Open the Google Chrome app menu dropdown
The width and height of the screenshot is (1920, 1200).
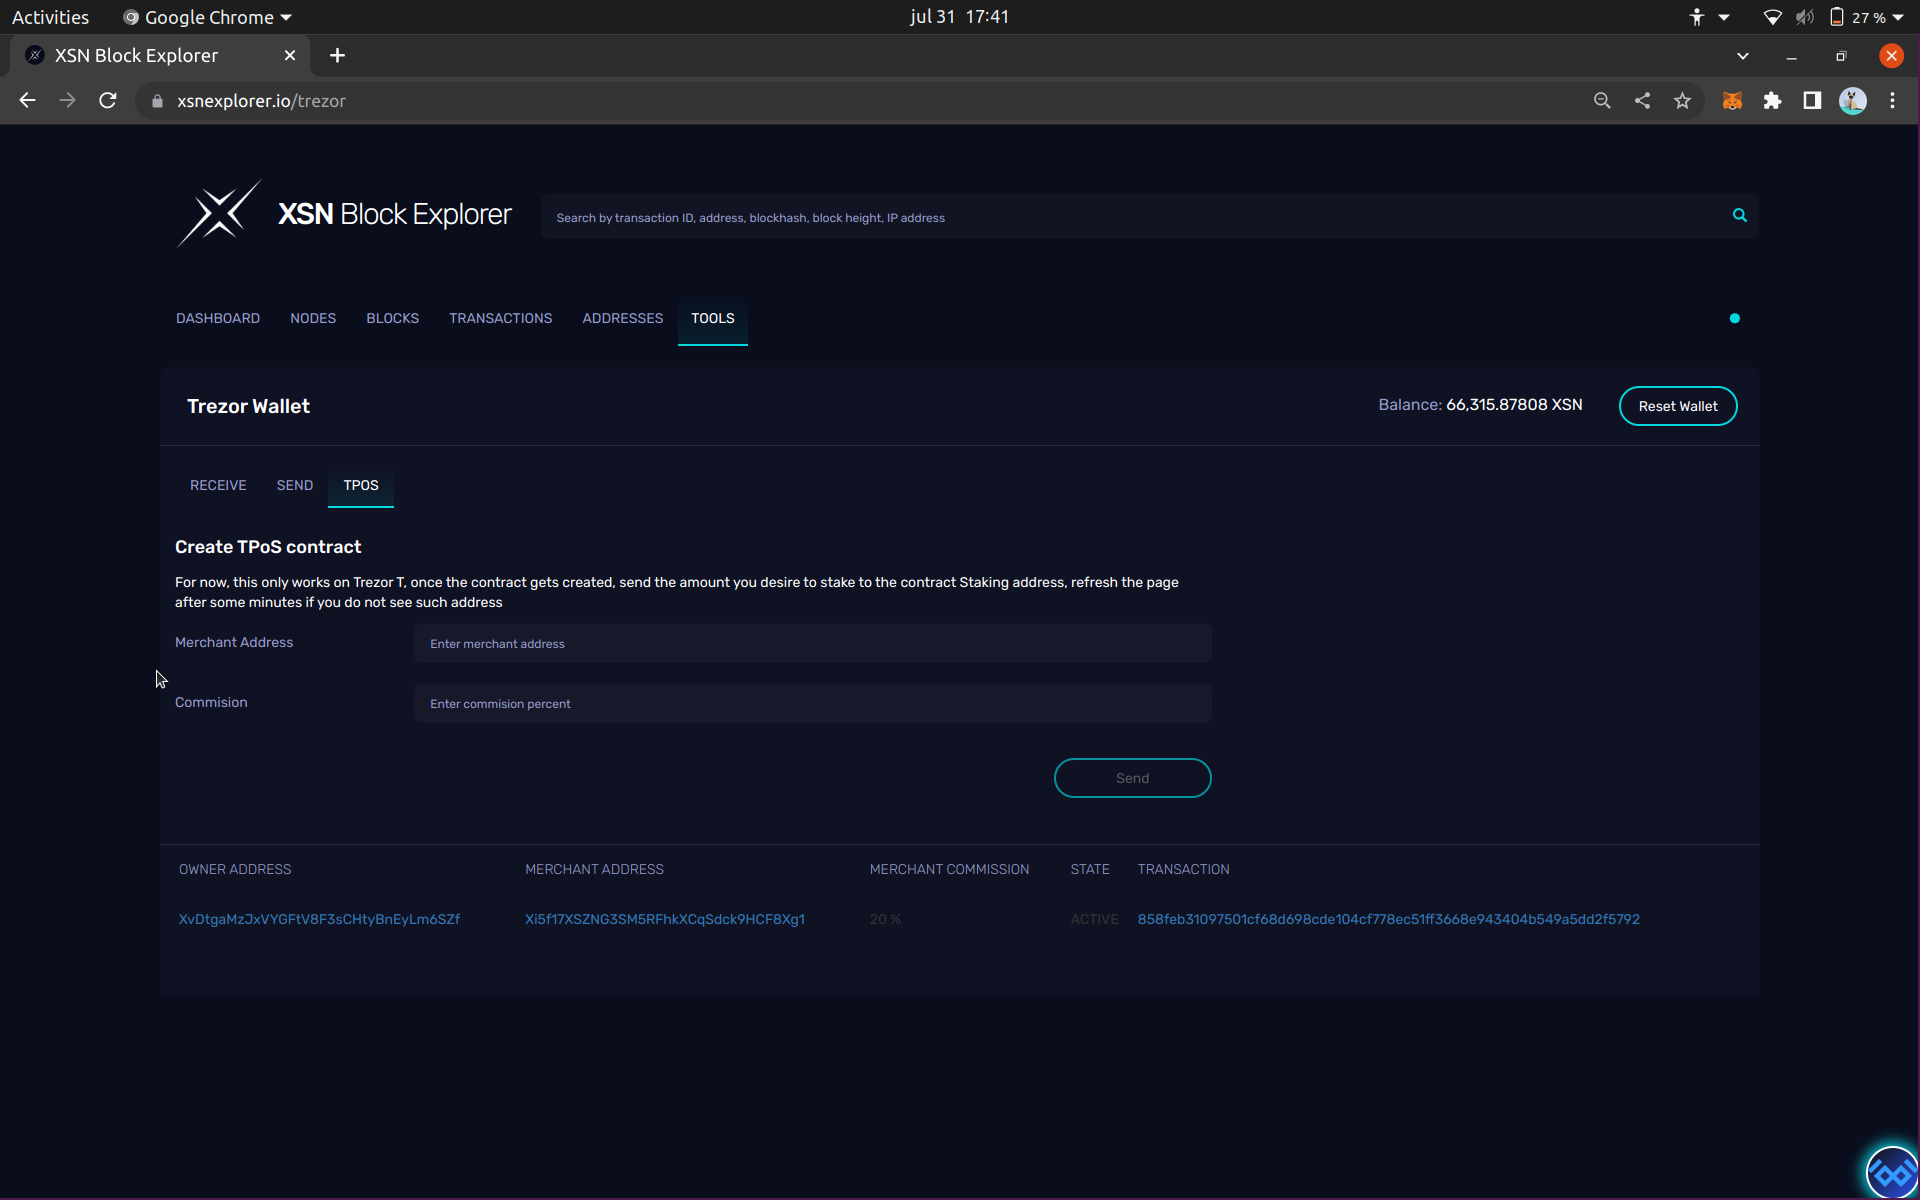point(208,17)
